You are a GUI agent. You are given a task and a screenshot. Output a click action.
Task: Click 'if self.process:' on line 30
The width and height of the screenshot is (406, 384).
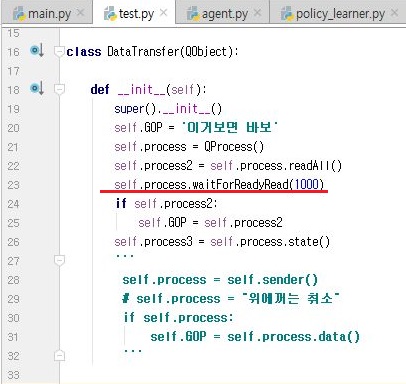[178, 318]
